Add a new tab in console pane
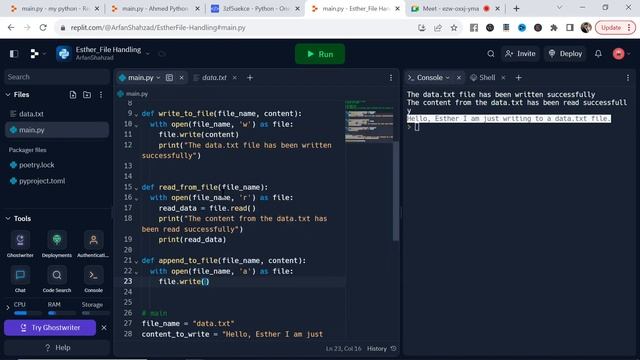This screenshot has height=360, width=640. point(518,78)
